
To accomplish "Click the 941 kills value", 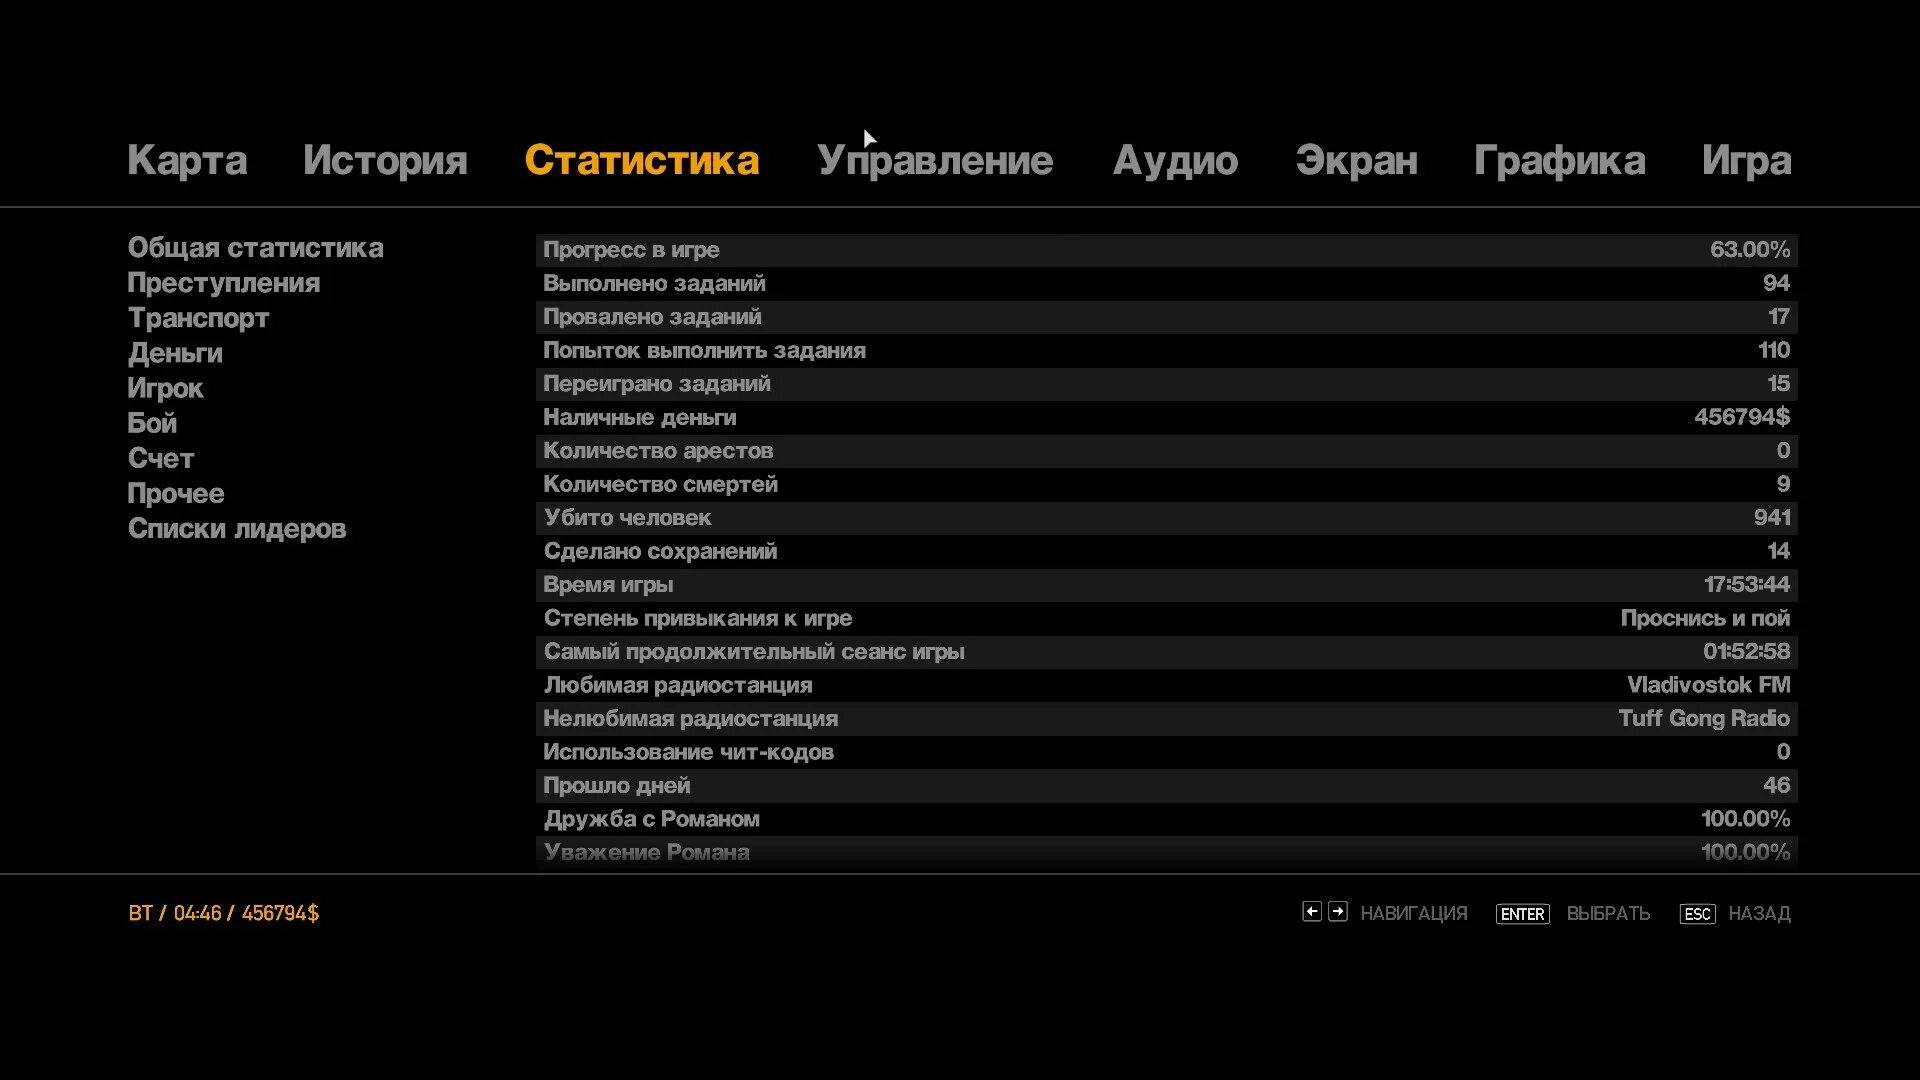I will [1772, 518].
